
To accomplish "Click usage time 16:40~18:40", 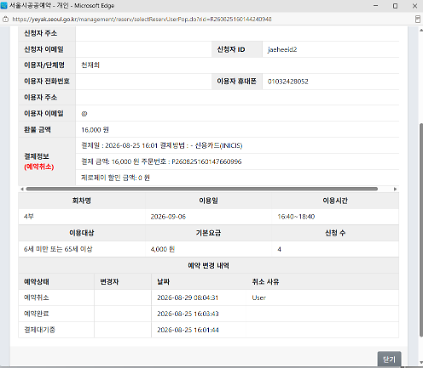I will click(296, 217).
